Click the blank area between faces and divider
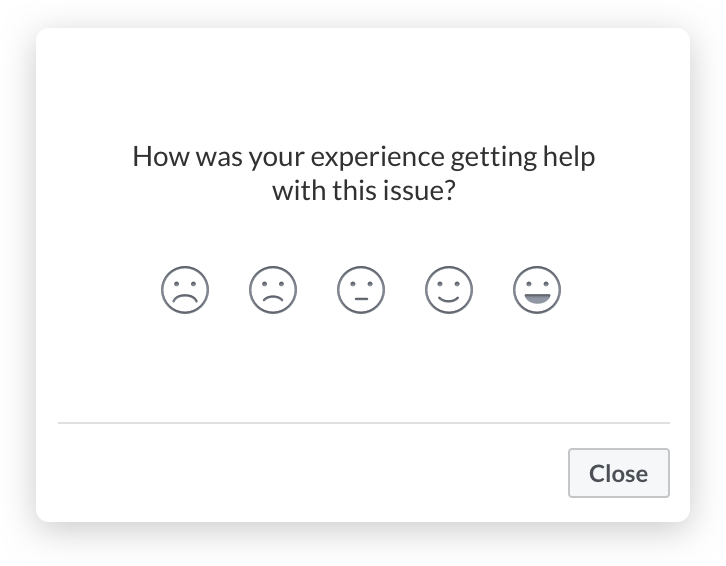 click(x=363, y=368)
